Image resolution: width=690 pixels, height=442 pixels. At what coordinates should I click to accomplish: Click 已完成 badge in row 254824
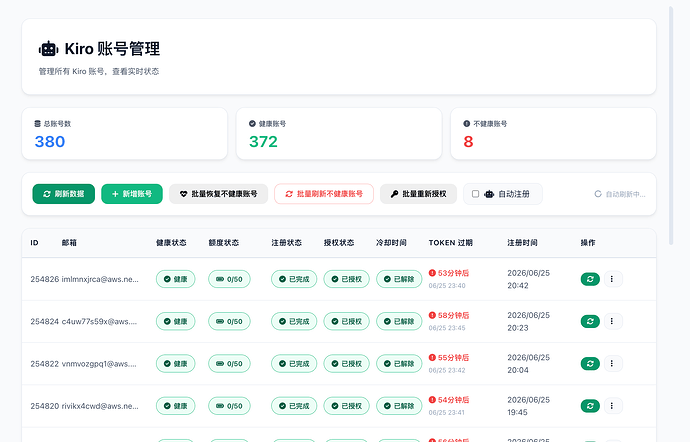tap(294, 321)
